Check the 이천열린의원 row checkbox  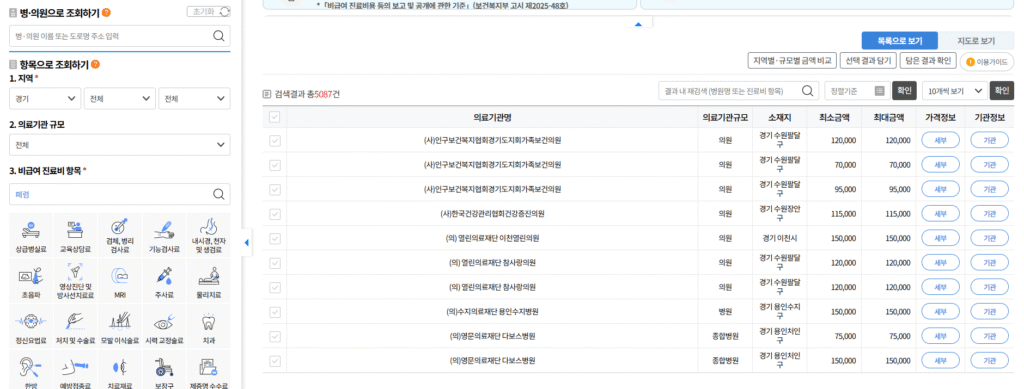pos(274,238)
